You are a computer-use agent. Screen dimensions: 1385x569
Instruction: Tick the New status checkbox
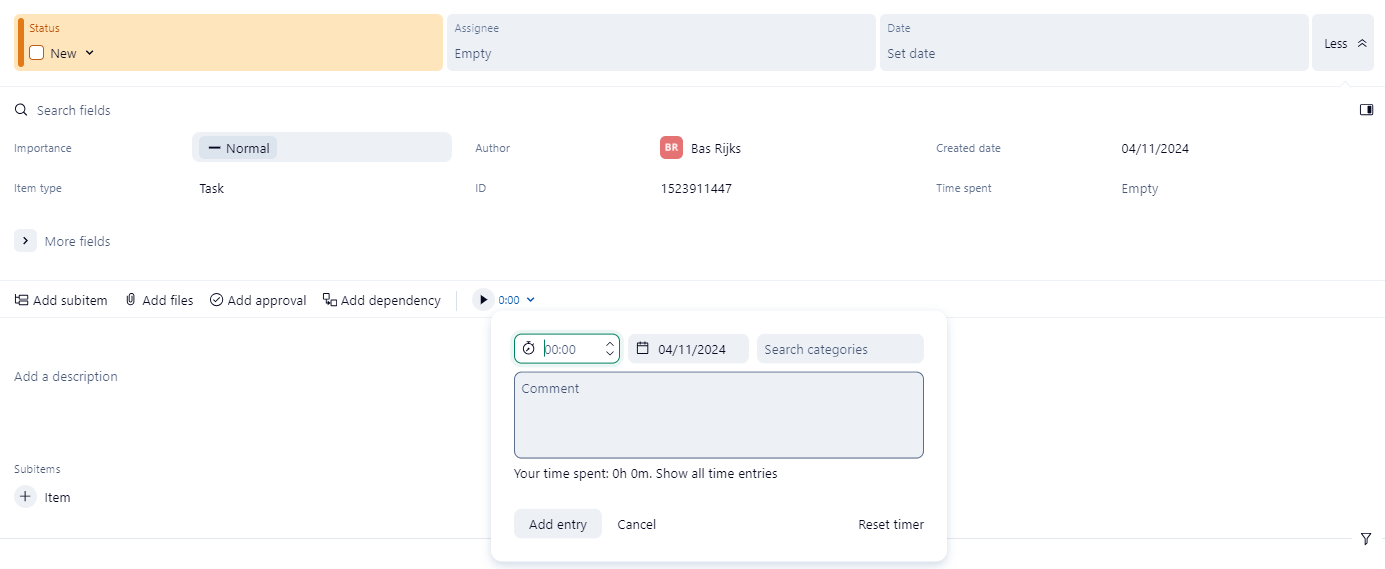(37, 53)
